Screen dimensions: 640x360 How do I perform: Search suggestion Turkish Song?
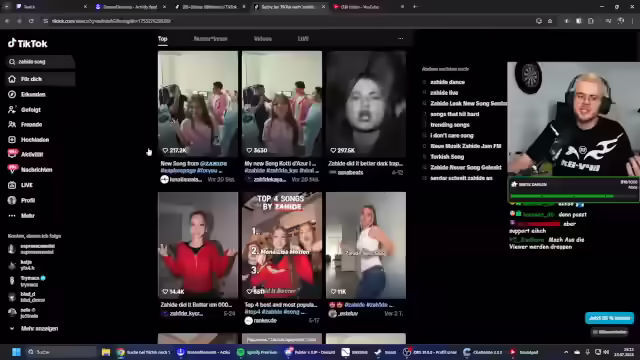coord(447,157)
